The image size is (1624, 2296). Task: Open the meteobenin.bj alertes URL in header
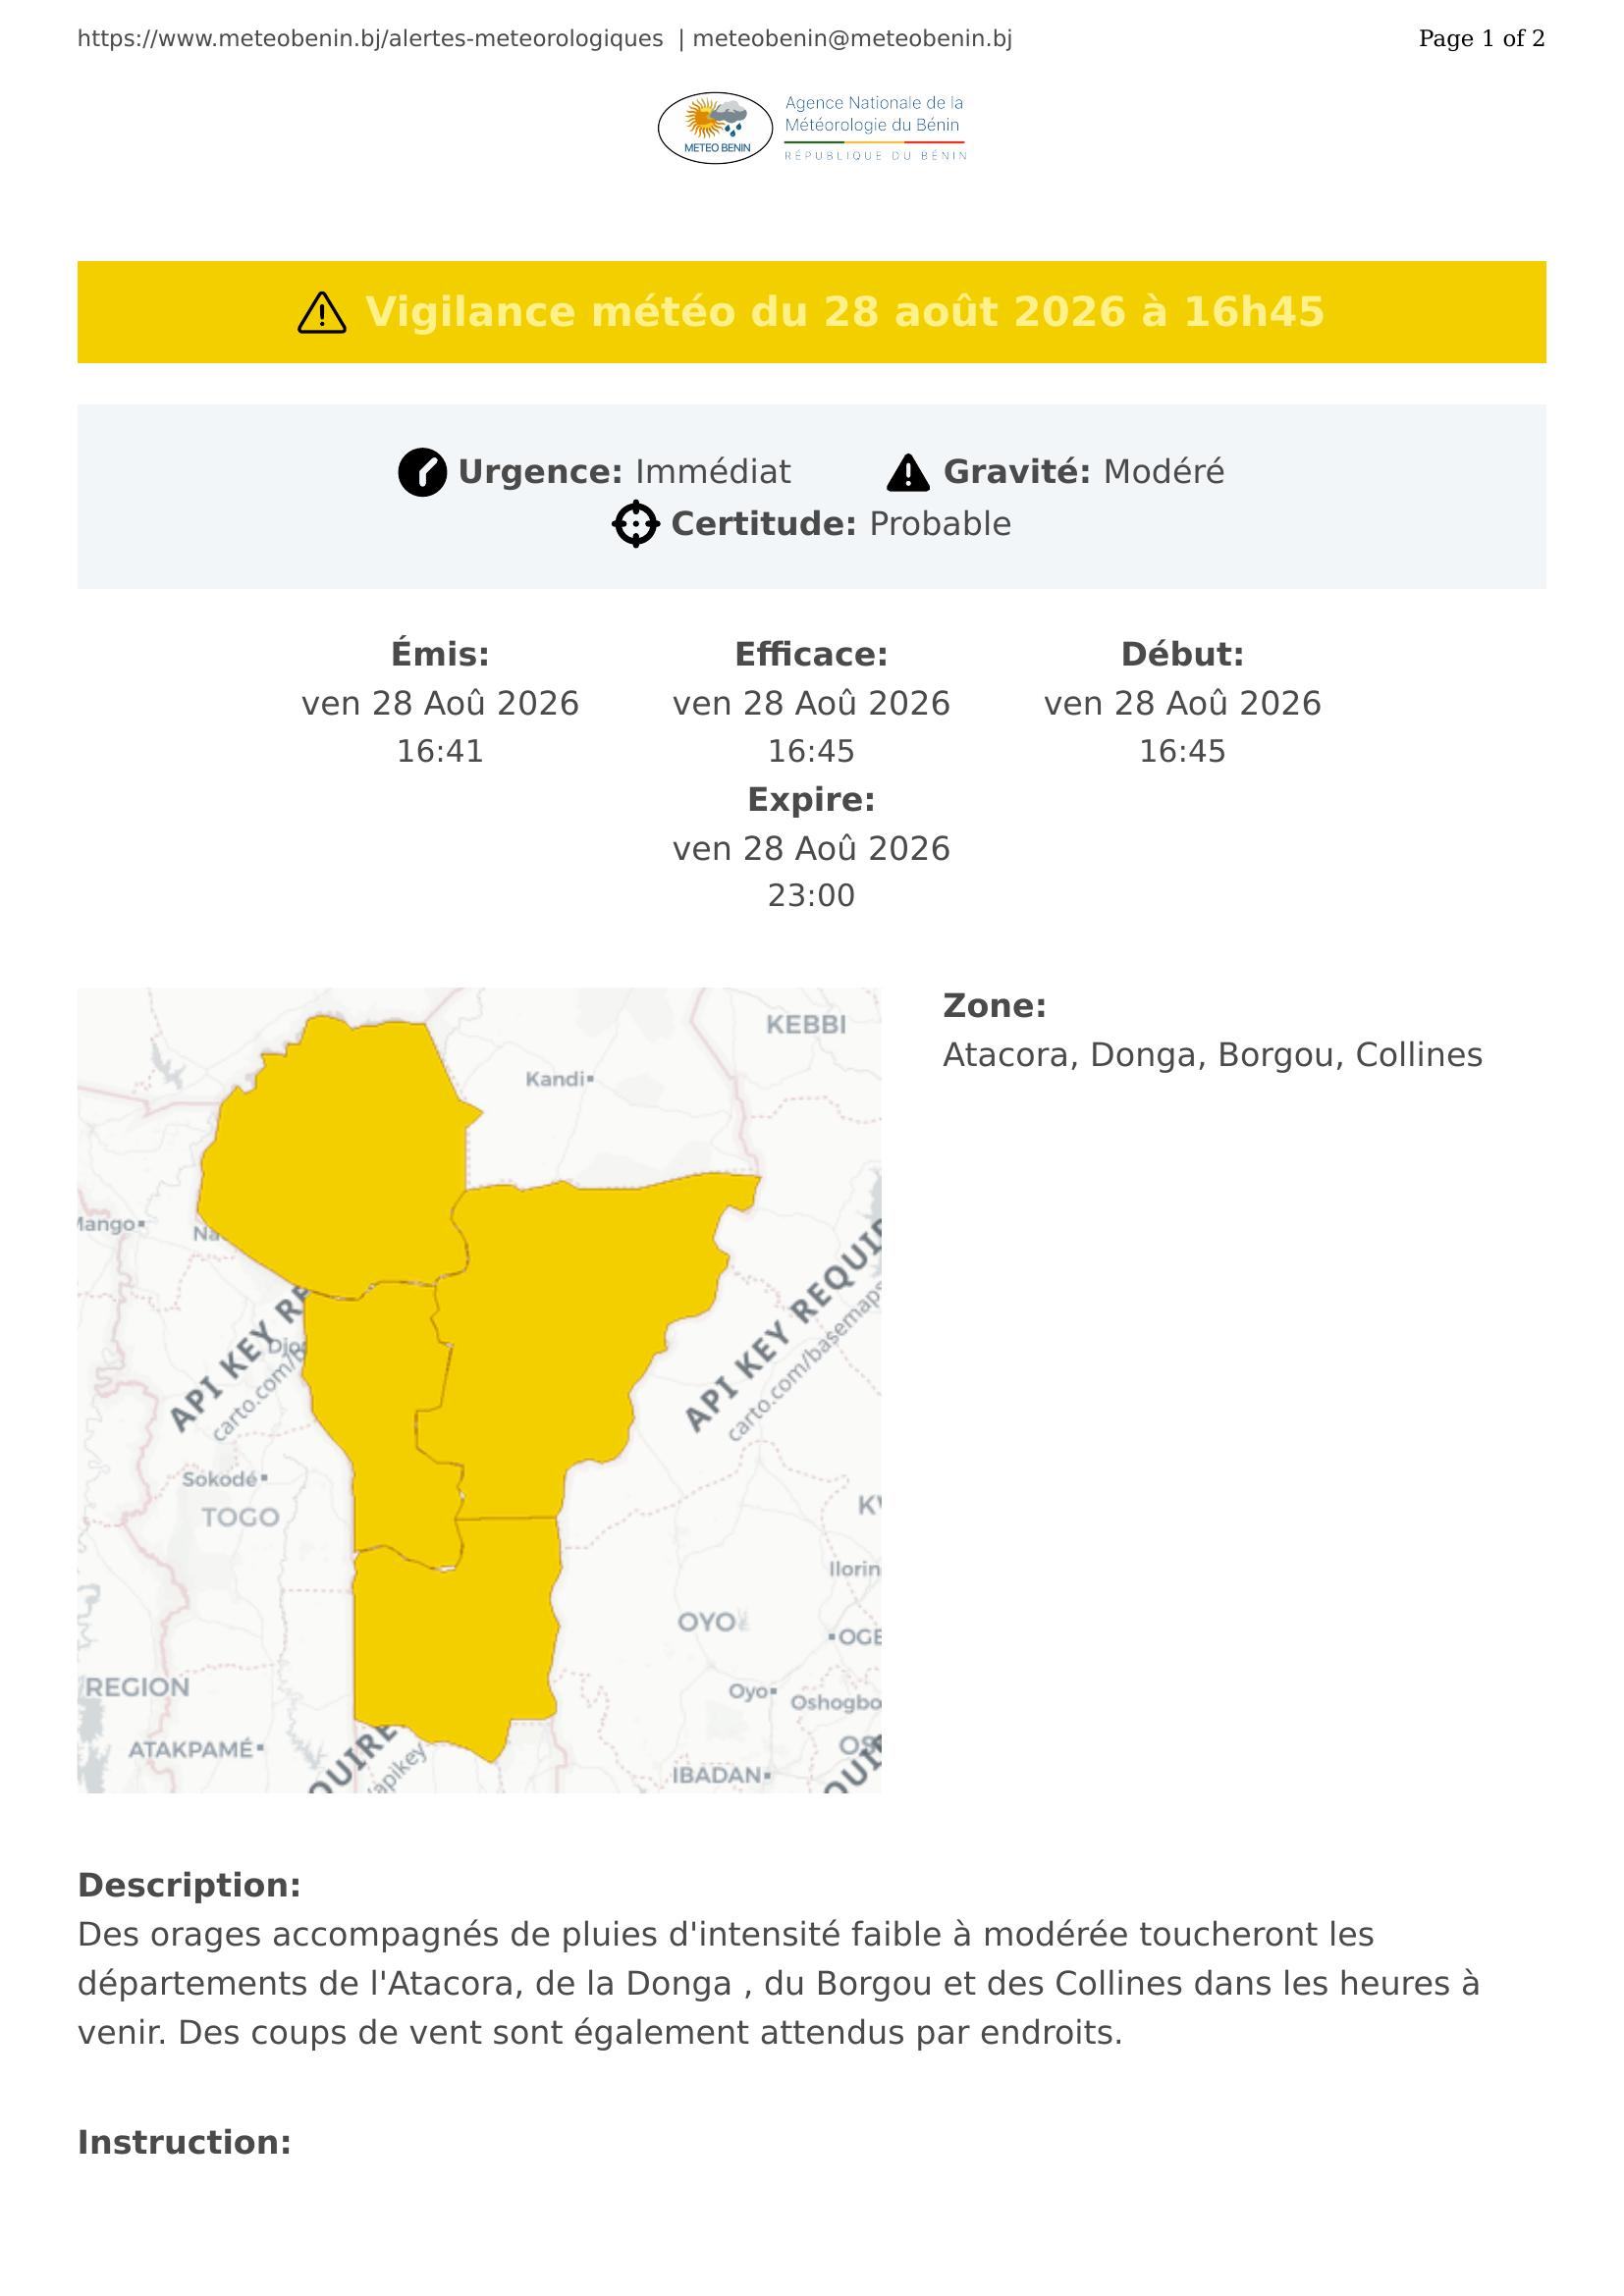tap(370, 39)
